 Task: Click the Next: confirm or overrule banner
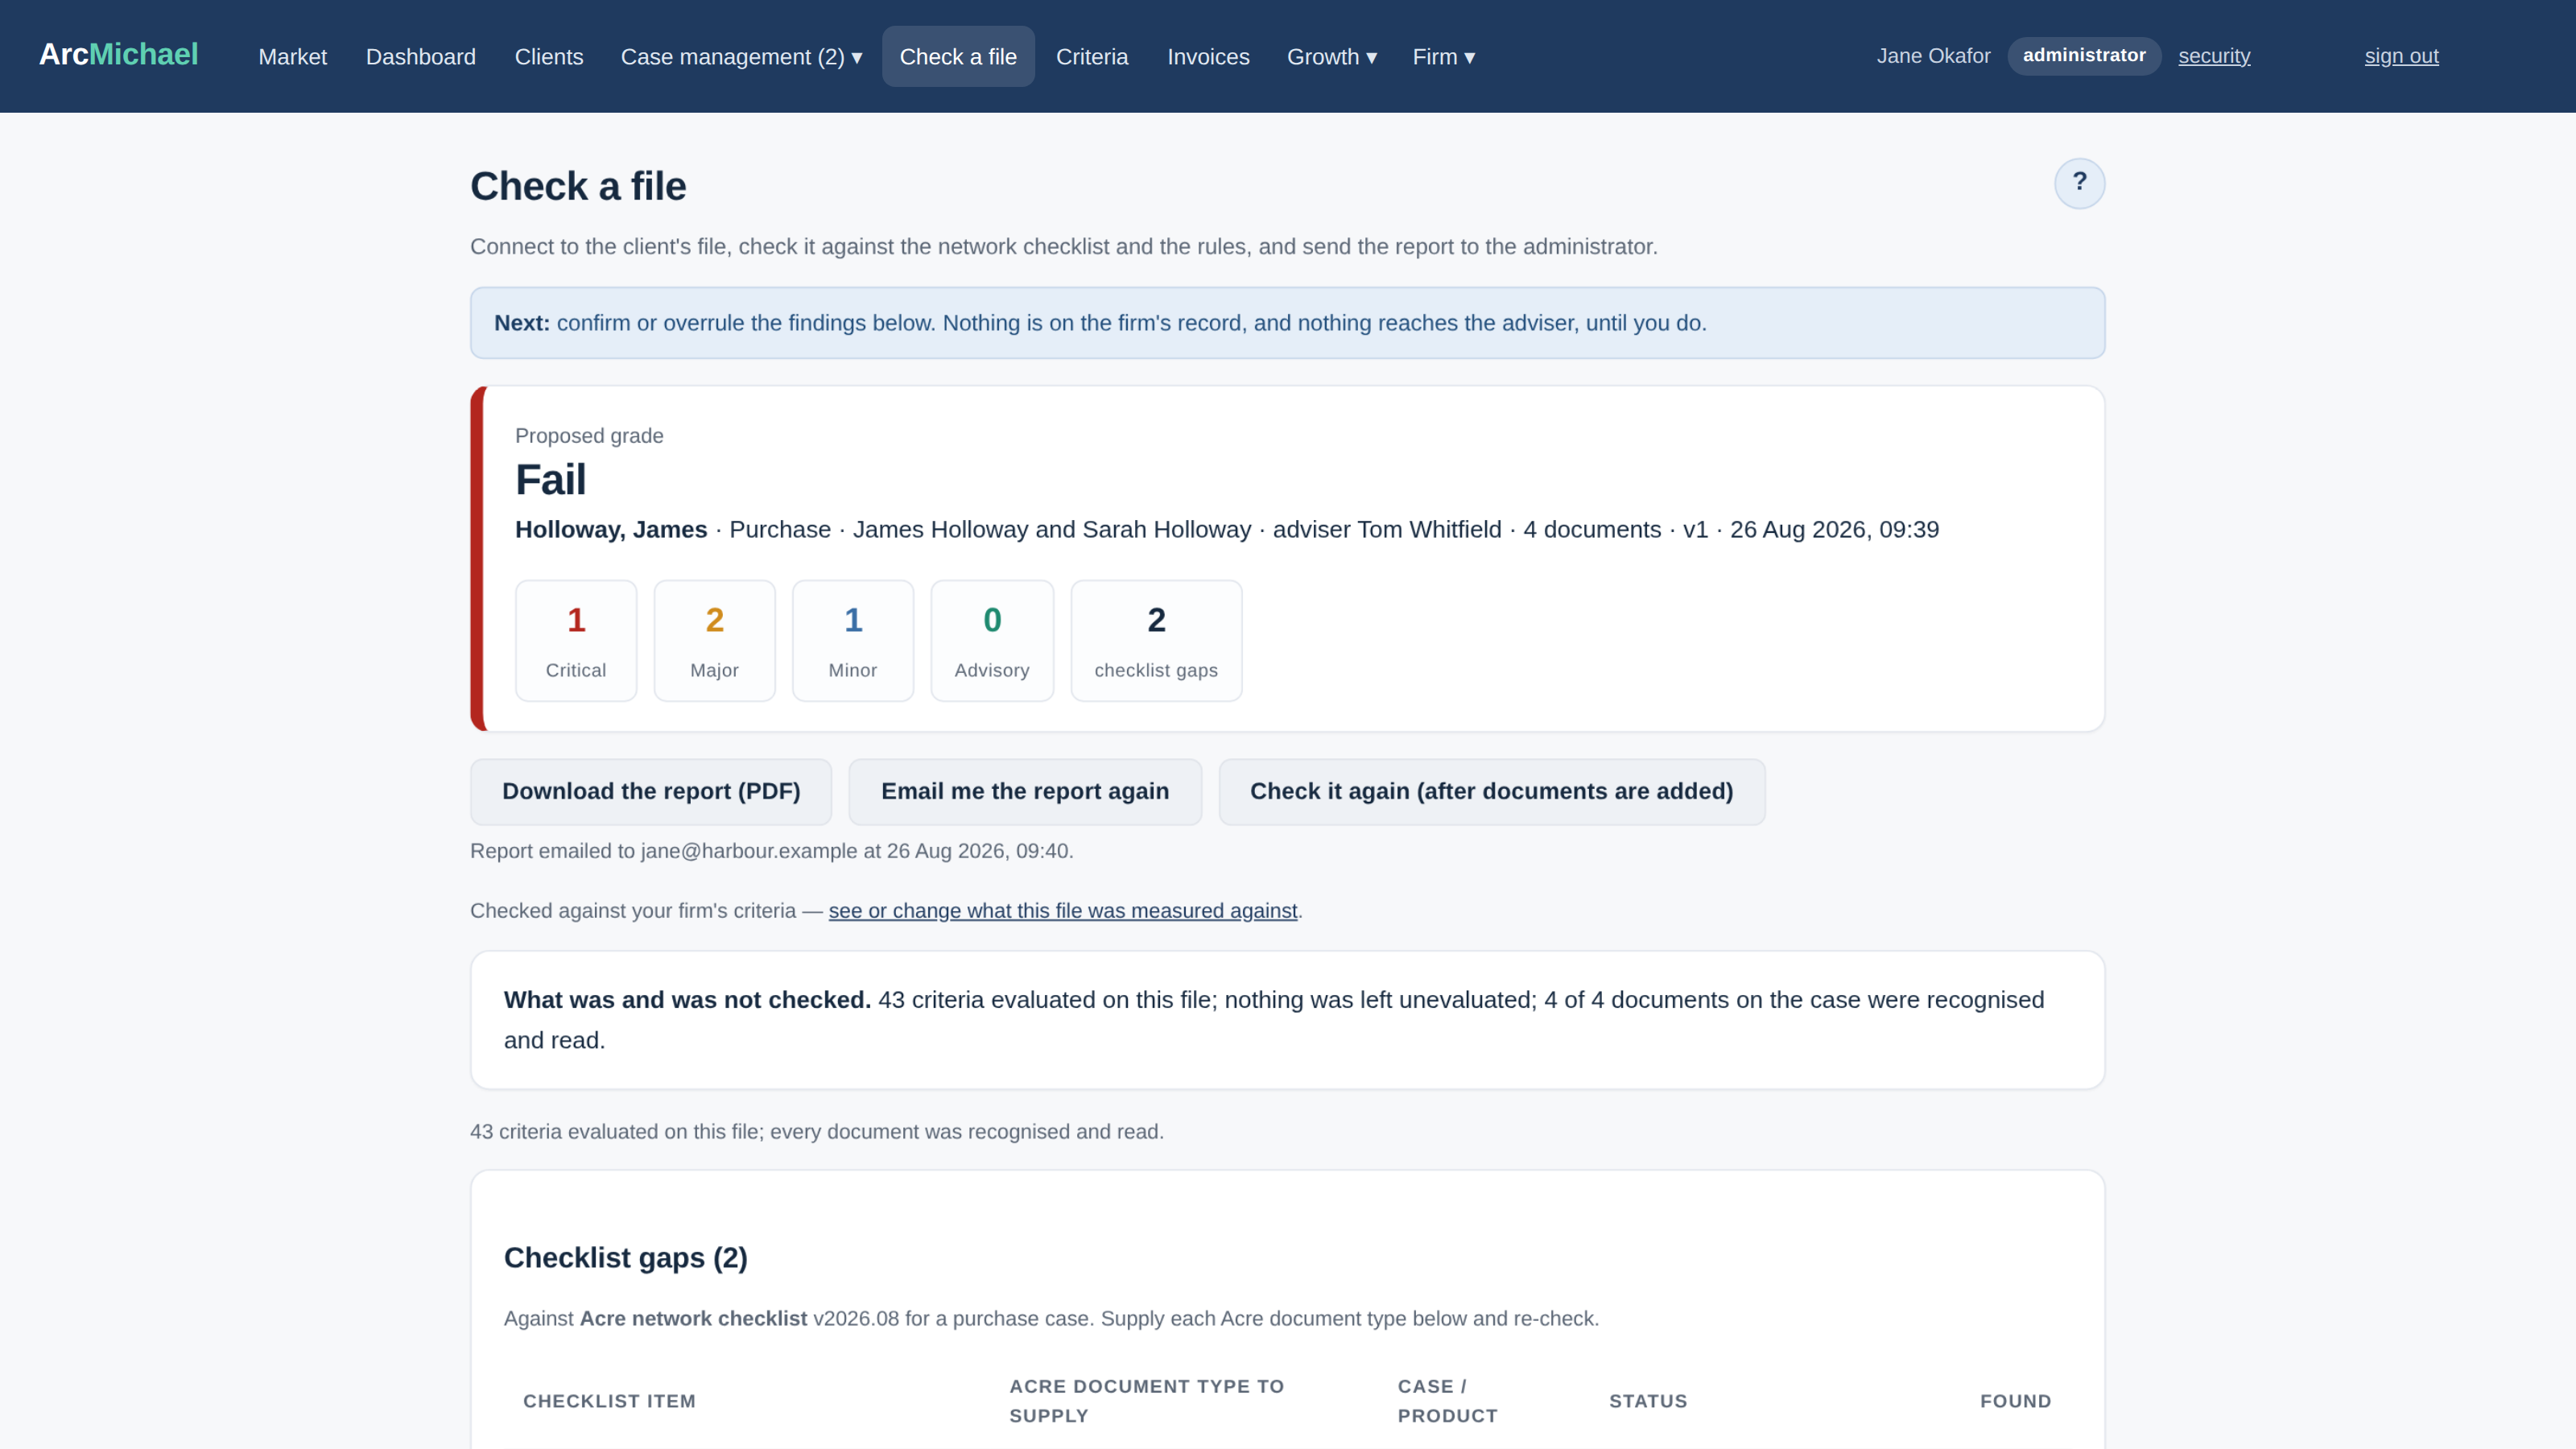[1287, 323]
